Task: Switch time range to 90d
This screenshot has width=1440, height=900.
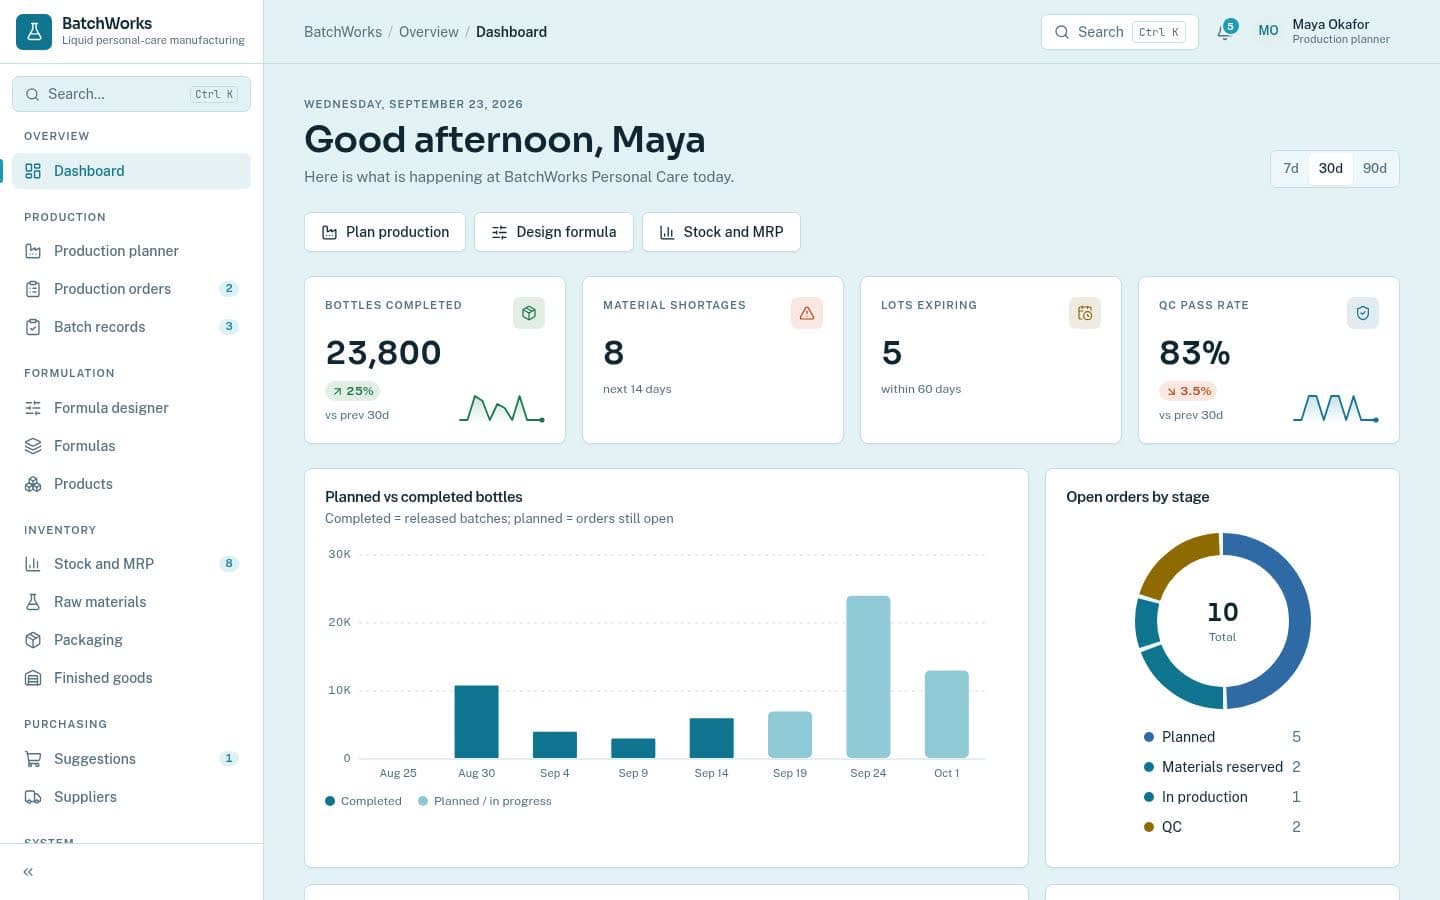Action: coord(1375,169)
